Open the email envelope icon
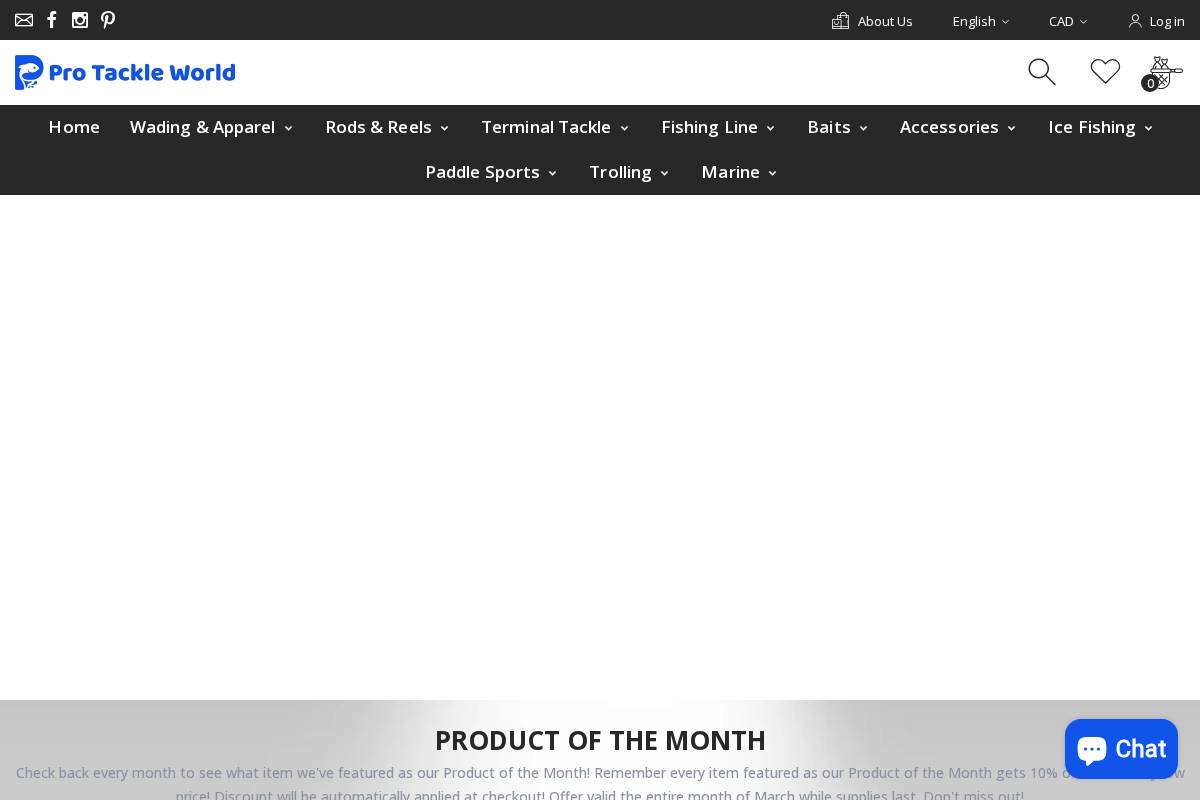This screenshot has height=800, width=1200. click(x=23, y=20)
